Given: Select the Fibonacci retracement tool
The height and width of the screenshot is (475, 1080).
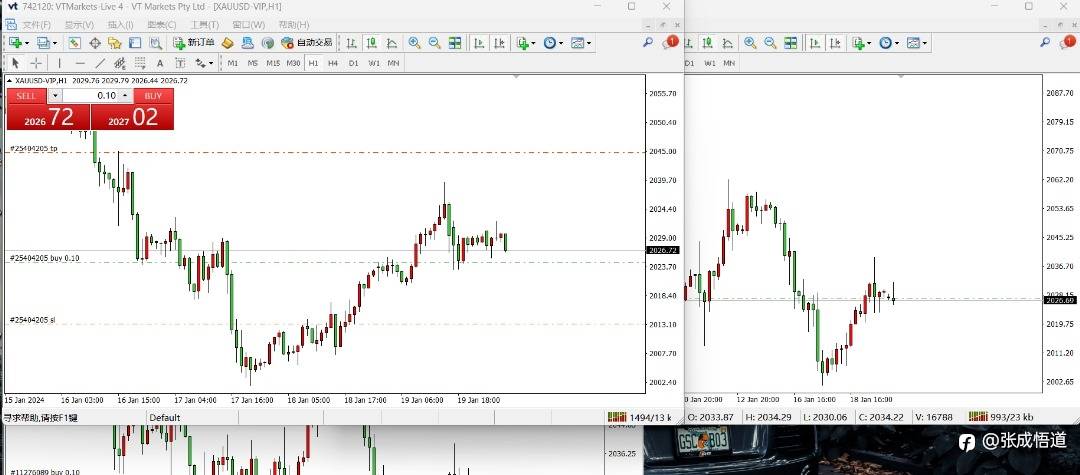Looking at the screenshot, I should (x=140, y=63).
